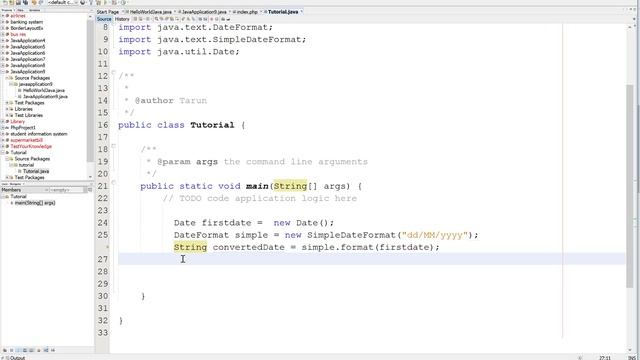The image size is (640, 360).
Task: Click the Undo toolbar icon
Action: click(x=34, y=2)
